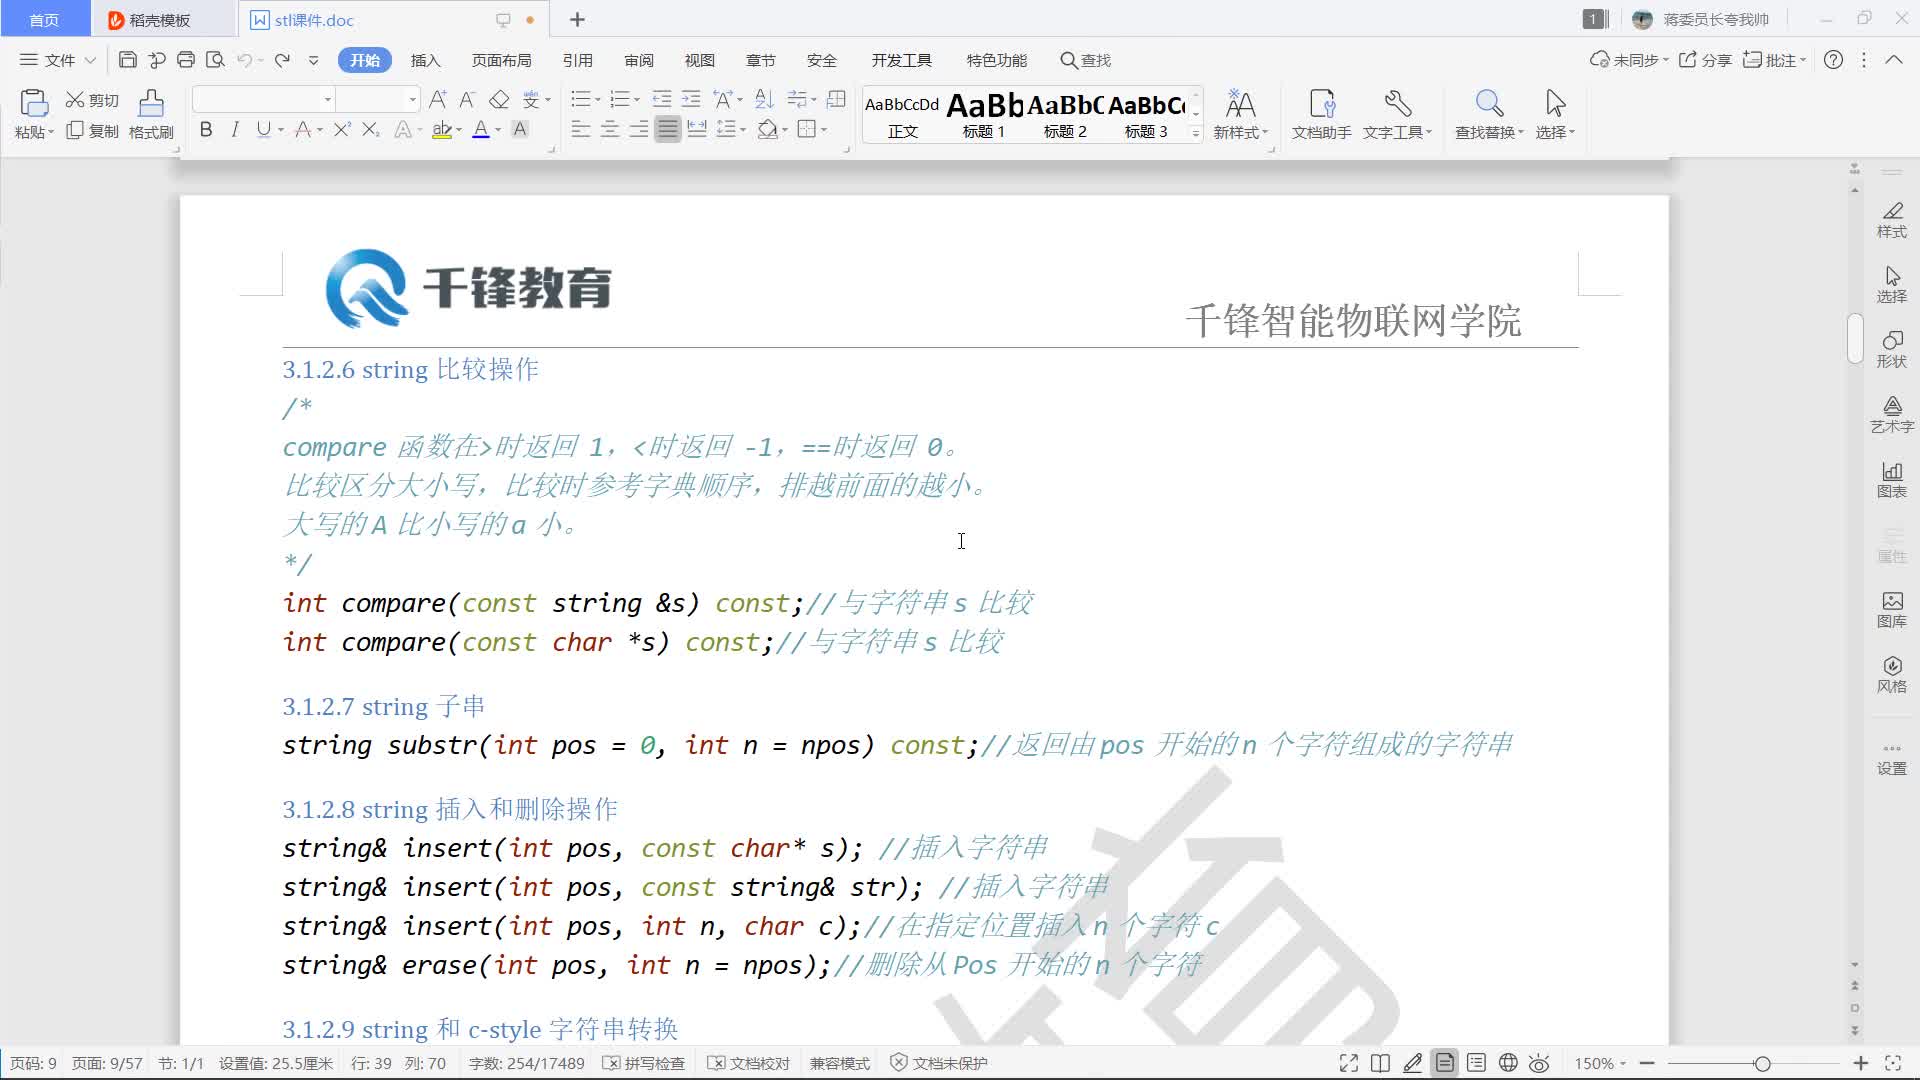
Task: Open the font size combo box dropdown
Action: coord(412,99)
